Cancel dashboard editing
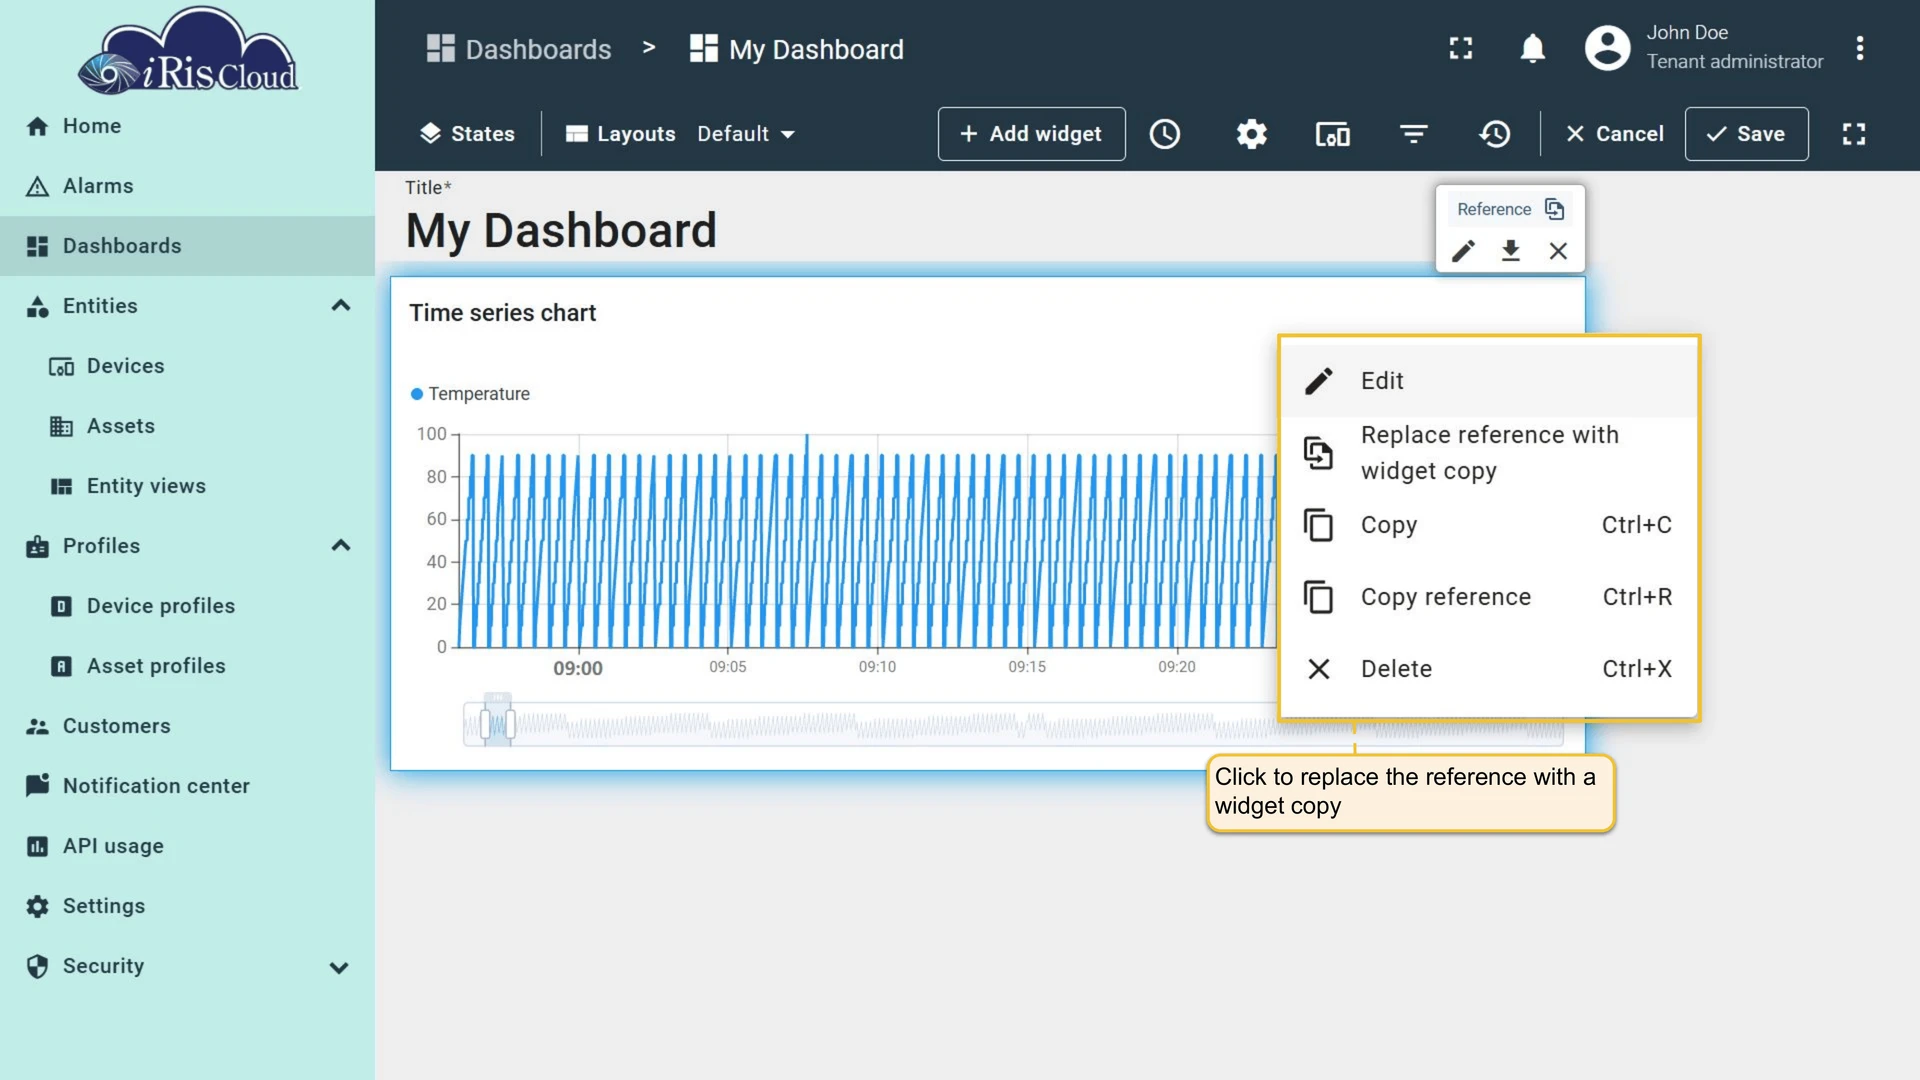Image resolution: width=1920 pixels, height=1080 pixels. click(x=1614, y=134)
